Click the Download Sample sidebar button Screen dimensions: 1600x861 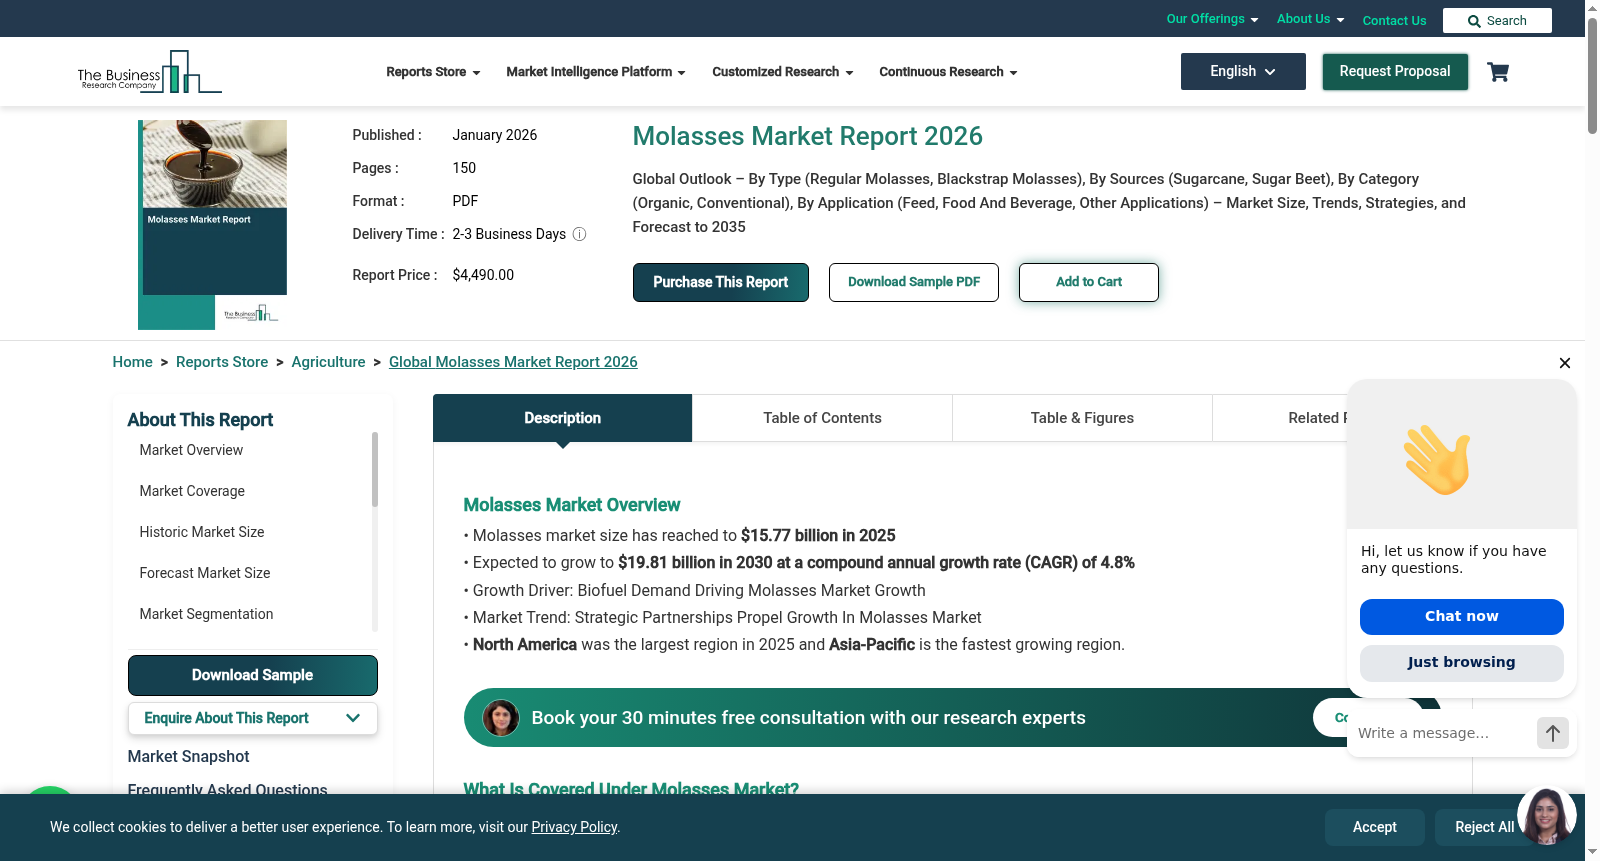pyautogui.click(x=253, y=675)
